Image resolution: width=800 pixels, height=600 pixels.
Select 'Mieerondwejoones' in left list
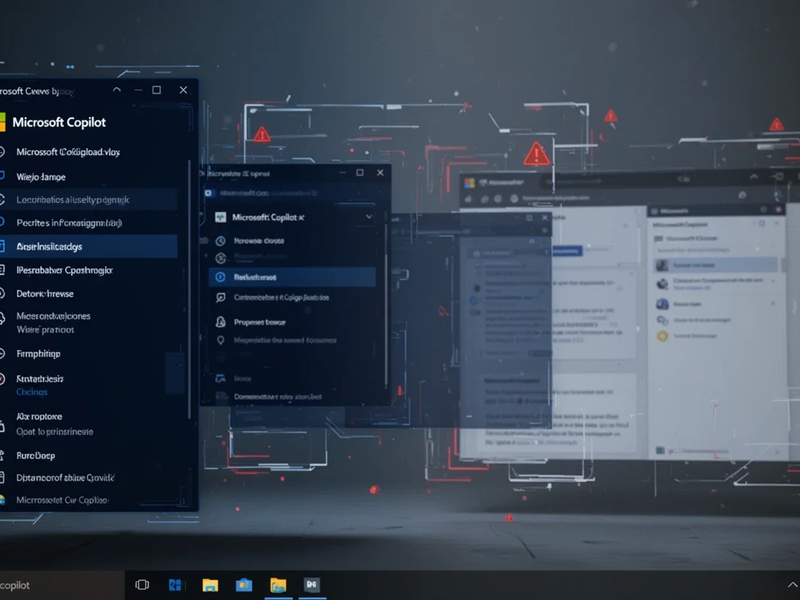click(54, 316)
